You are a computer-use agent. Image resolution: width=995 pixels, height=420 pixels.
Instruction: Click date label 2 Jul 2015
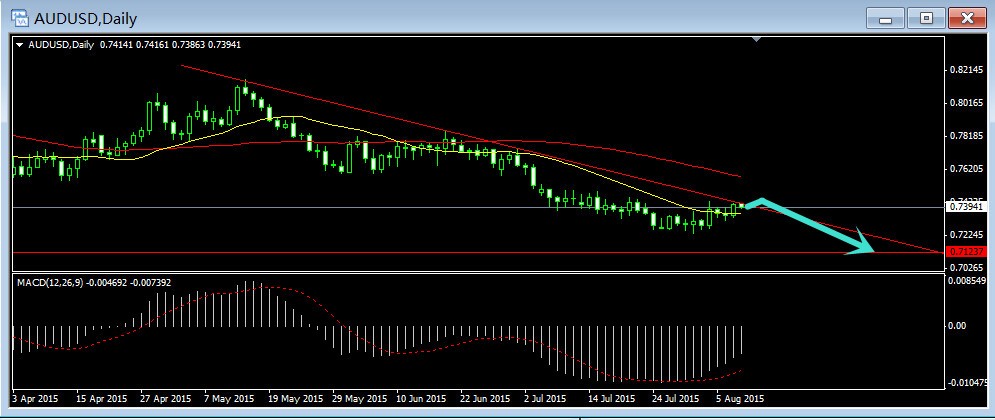(x=547, y=398)
